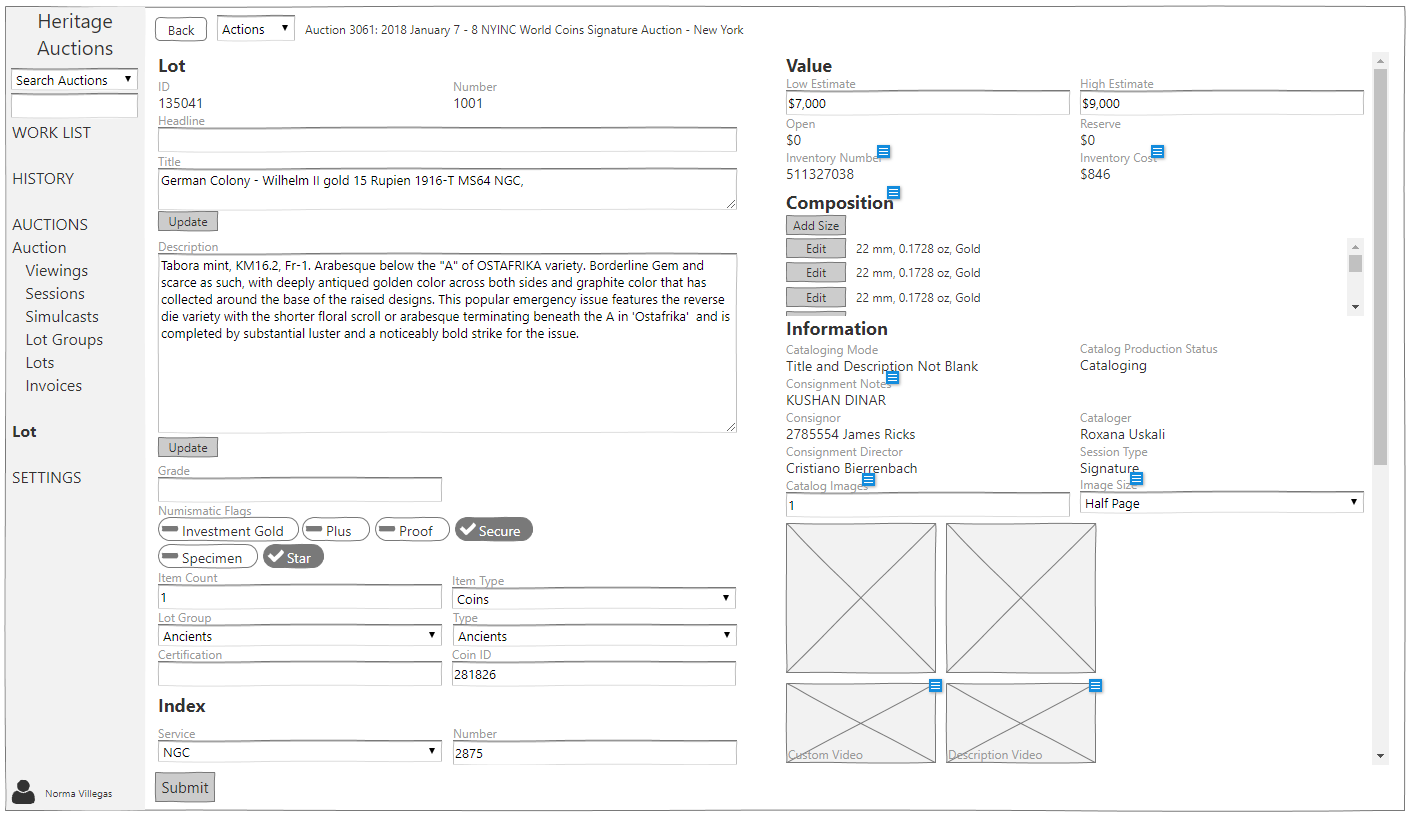
Task: Open the Item Type dropdown showing Coins
Action: (594, 599)
